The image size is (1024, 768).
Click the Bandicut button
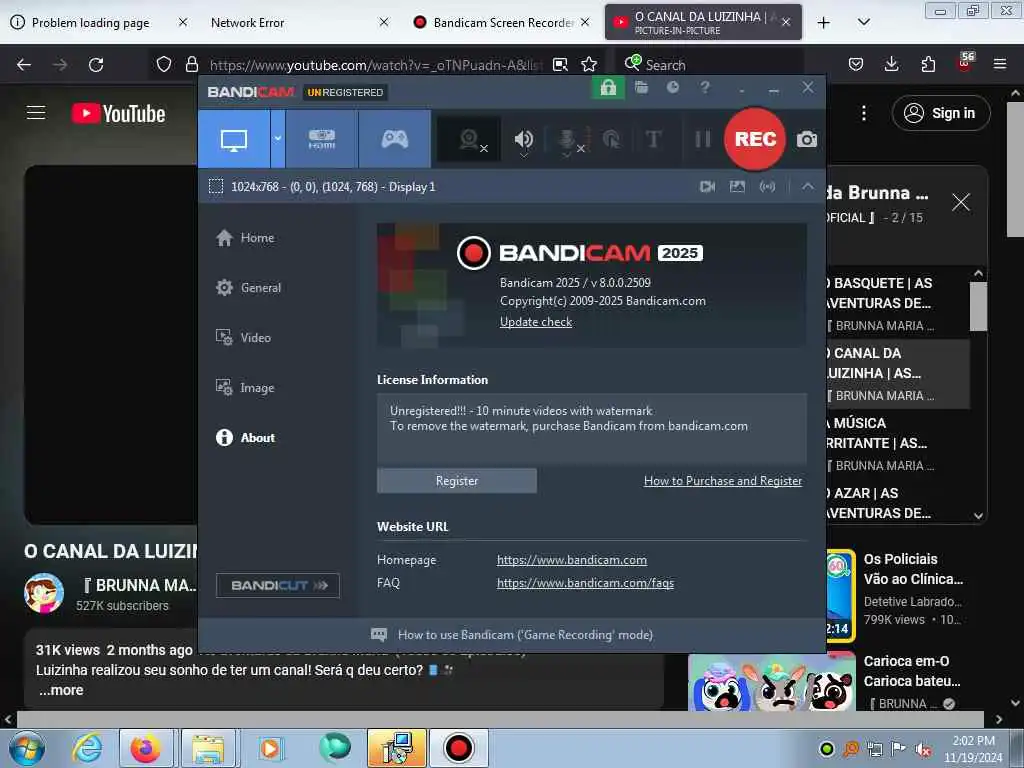(x=278, y=585)
